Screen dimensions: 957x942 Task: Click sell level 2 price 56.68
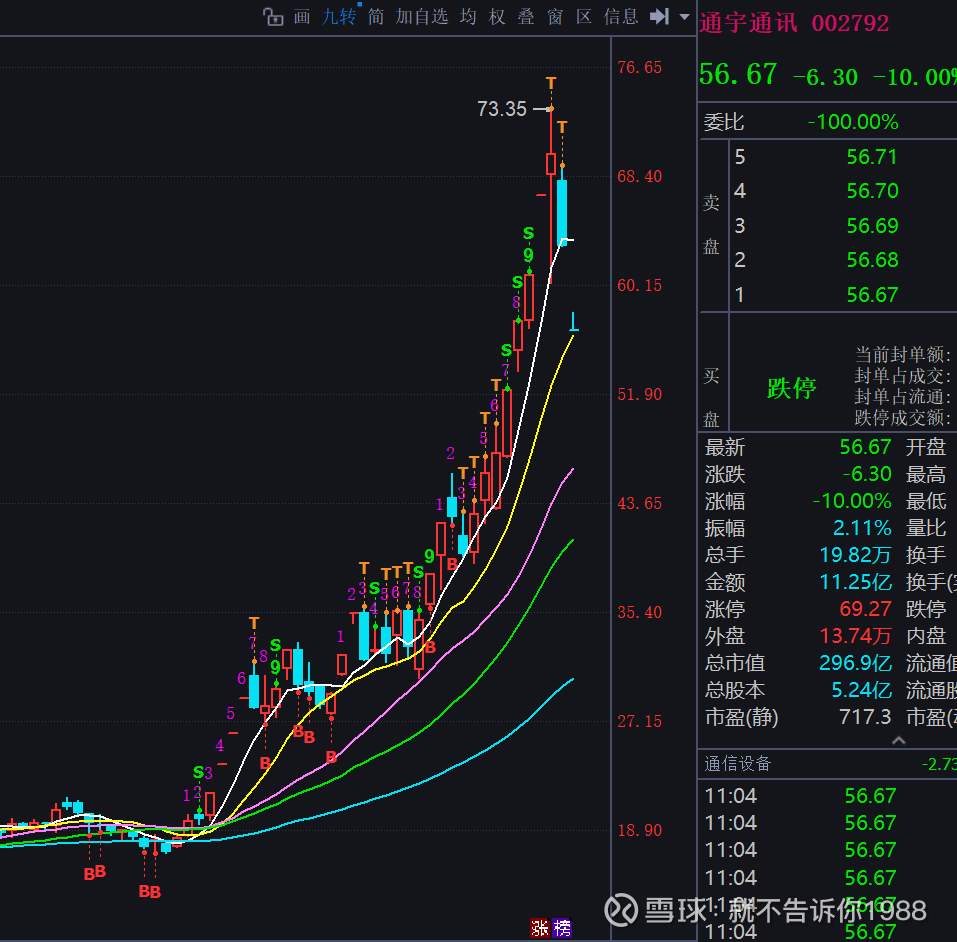point(872,260)
